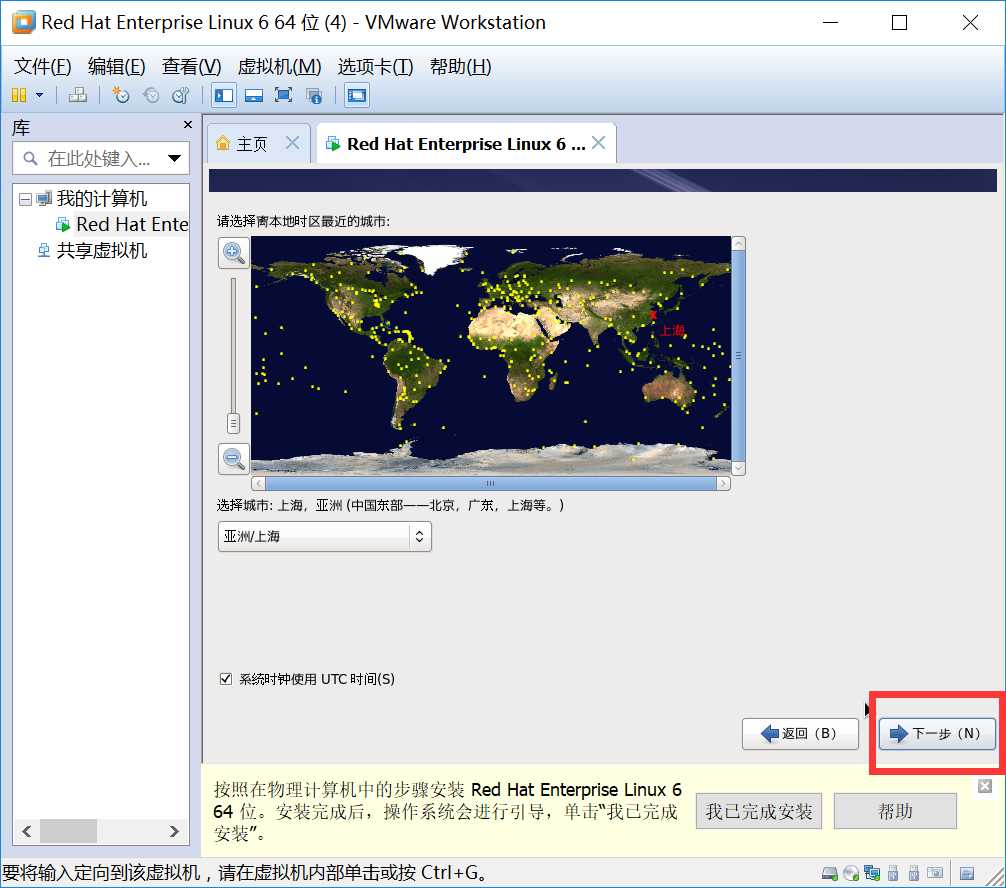Open the 文件(F) menu
The width and height of the screenshot is (1006, 888).
pyautogui.click(x=42, y=66)
